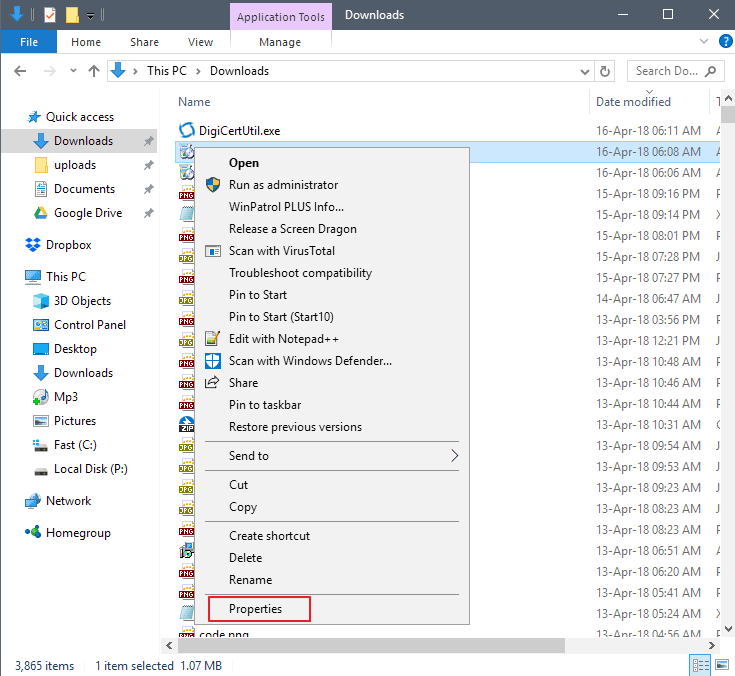
Task: Click the Up one level arrow
Action: [x=95, y=71]
